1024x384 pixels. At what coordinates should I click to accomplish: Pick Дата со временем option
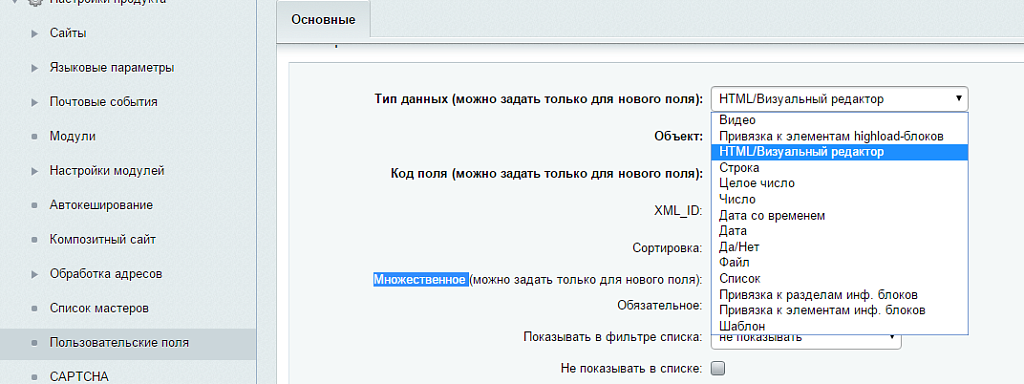(x=839, y=216)
